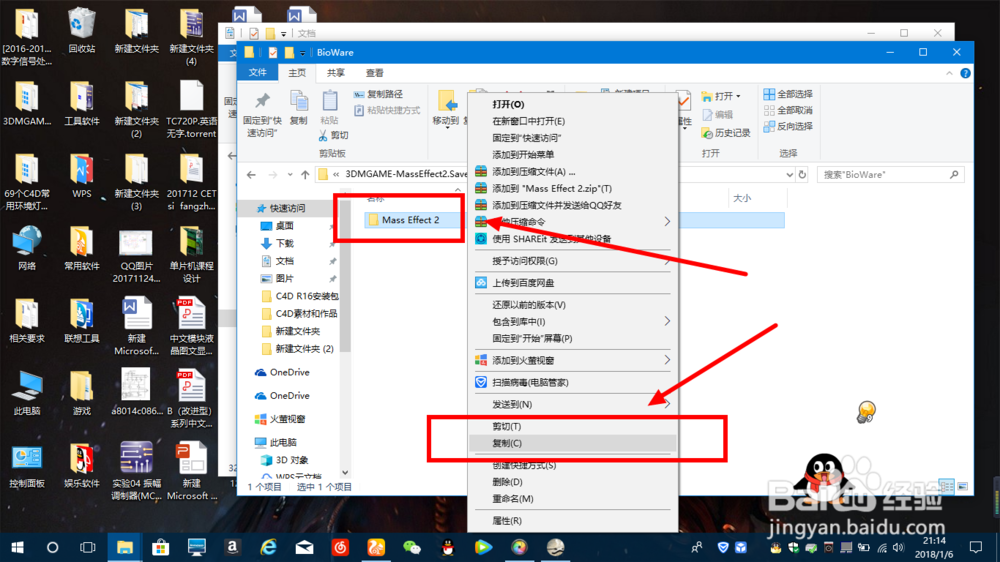Open recent locations dropdown arrow
This screenshot has width=1000, height=562.
coord(290,174)
